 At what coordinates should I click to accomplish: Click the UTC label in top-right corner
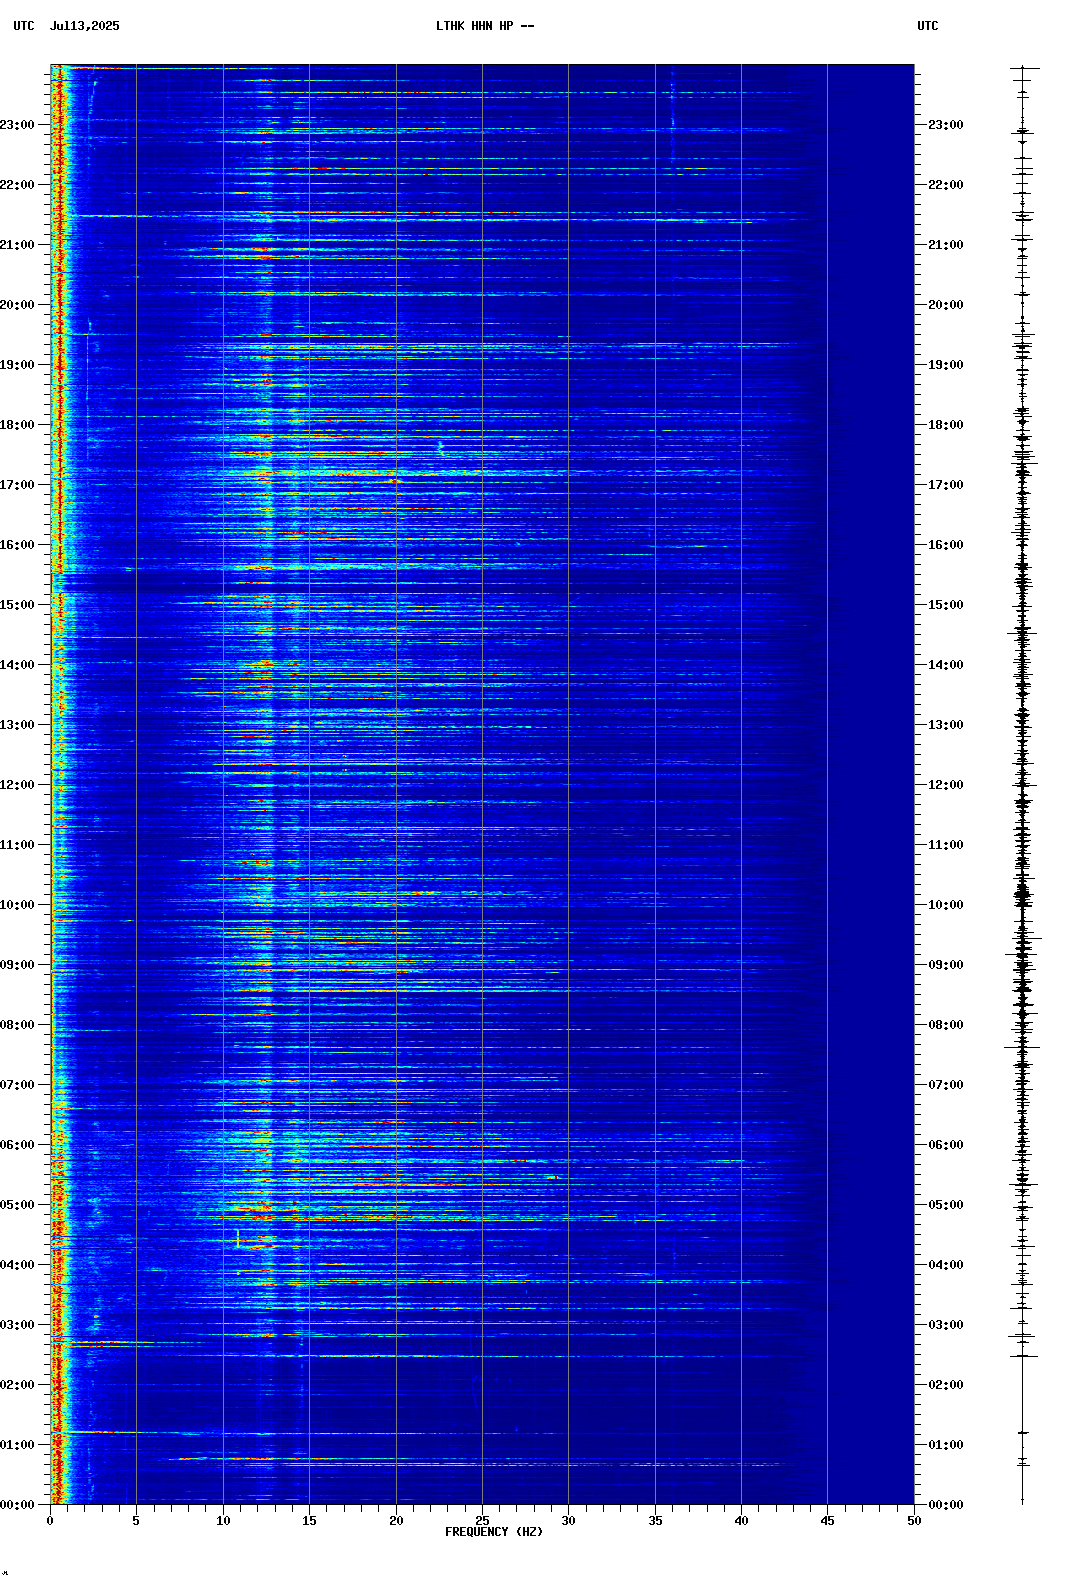click(928, 26)
